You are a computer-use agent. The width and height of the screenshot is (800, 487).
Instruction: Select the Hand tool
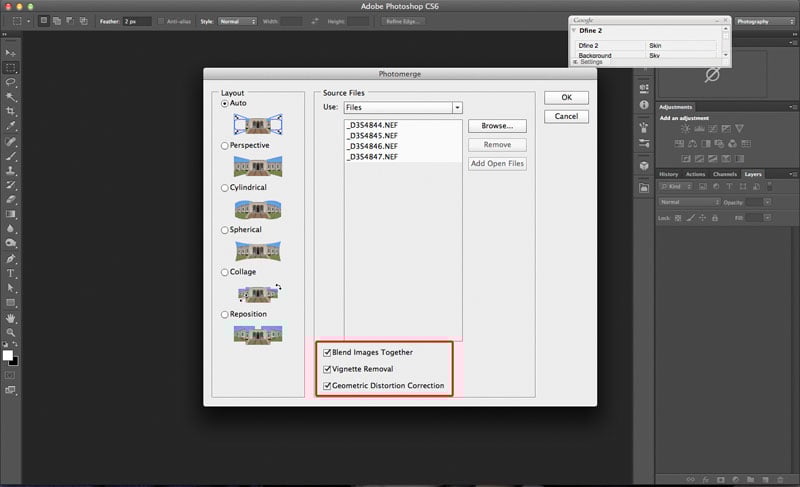10,318
